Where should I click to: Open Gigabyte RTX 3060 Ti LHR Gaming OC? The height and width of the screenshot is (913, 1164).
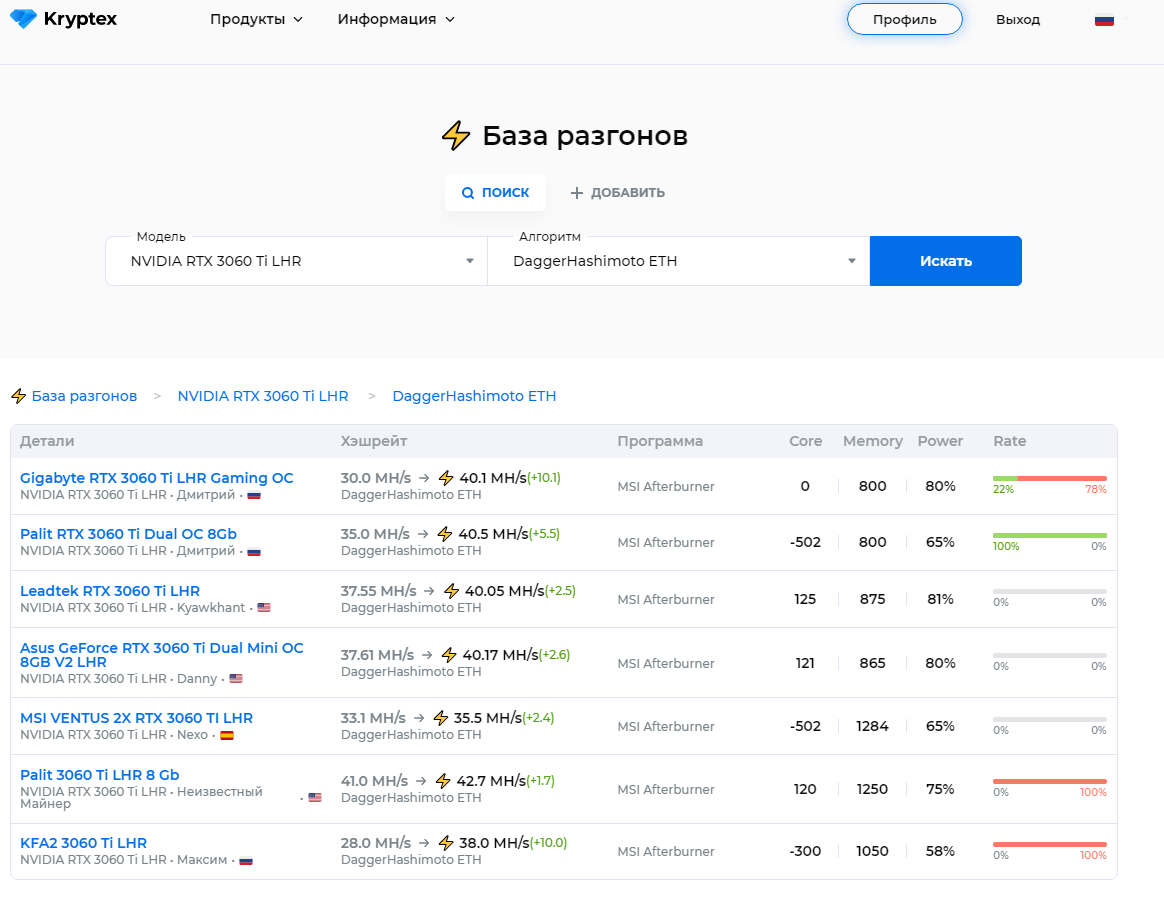pos(157,478)
